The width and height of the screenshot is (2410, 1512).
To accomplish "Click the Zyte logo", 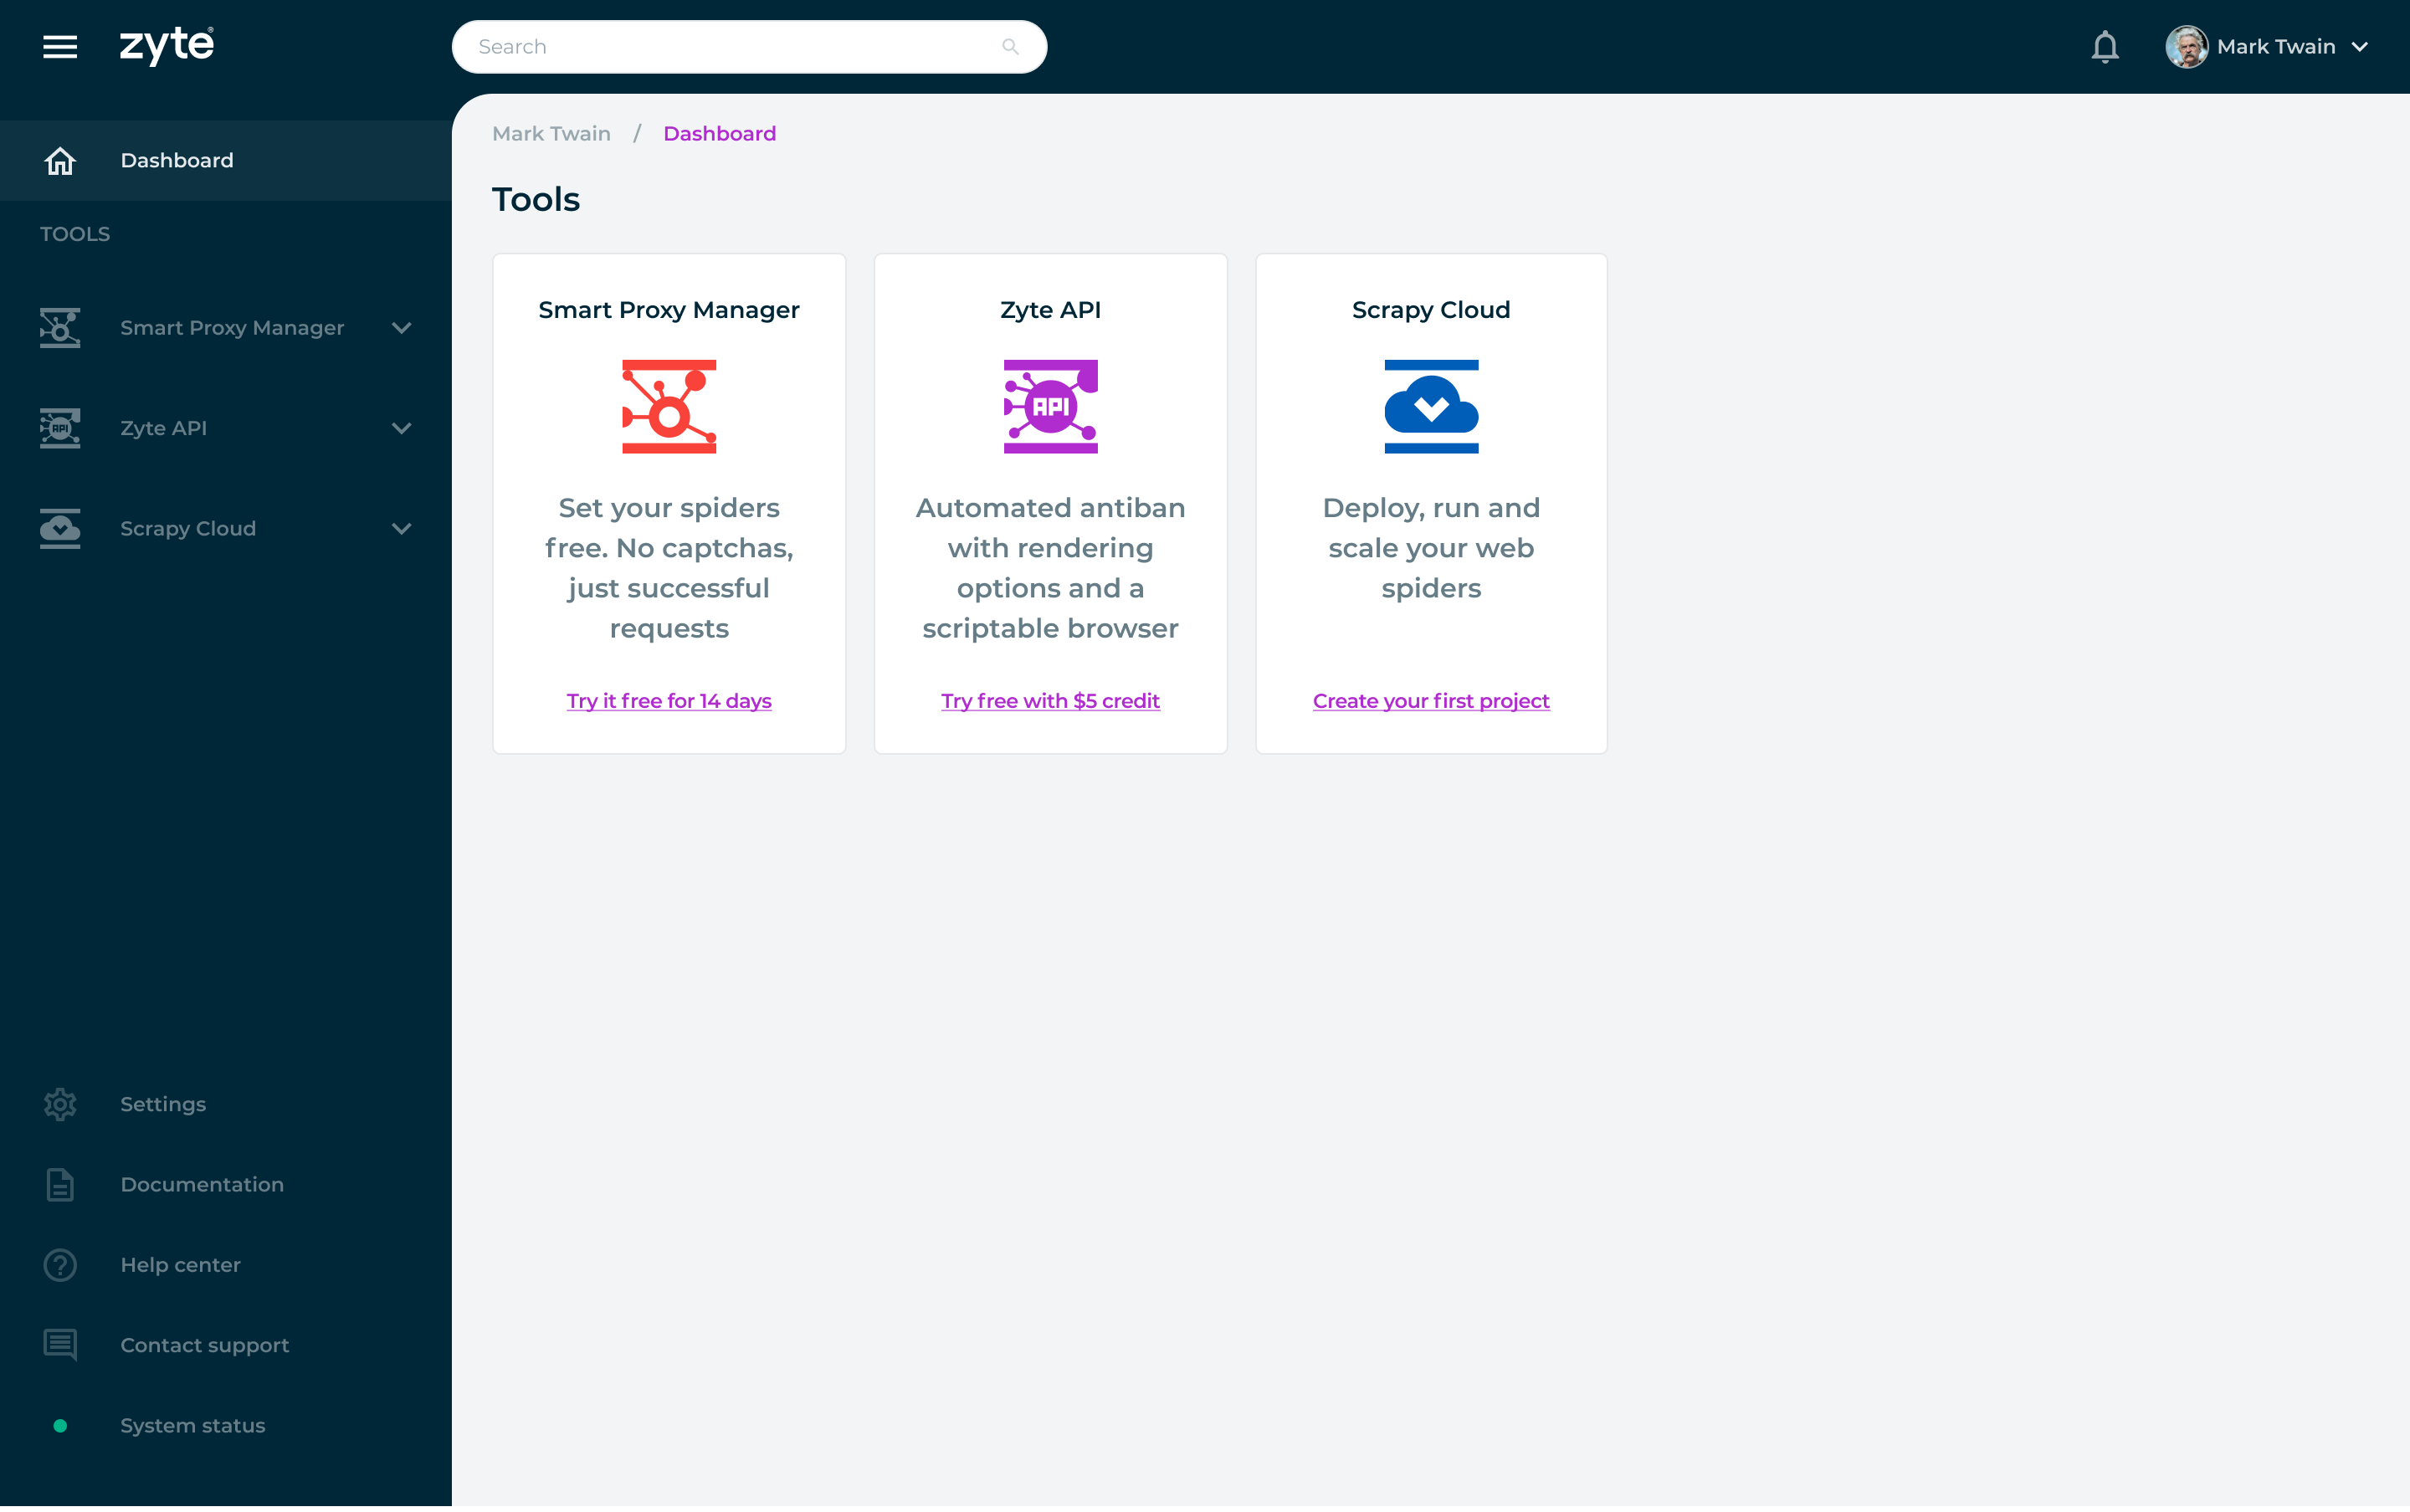I will click(166, 46).
